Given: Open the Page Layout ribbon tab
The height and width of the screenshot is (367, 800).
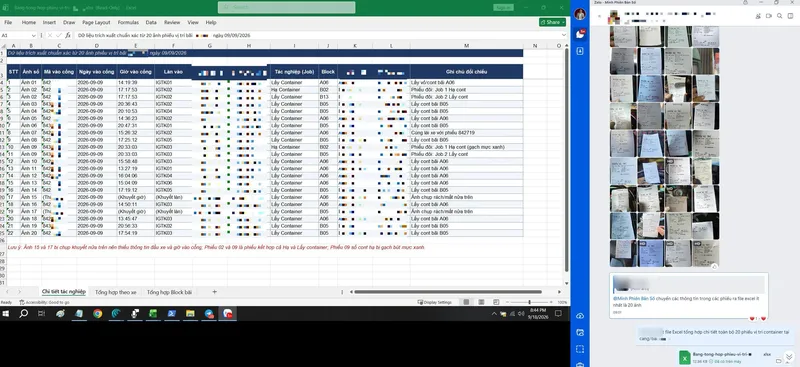Looking at the screenshot, I should 96,22.
